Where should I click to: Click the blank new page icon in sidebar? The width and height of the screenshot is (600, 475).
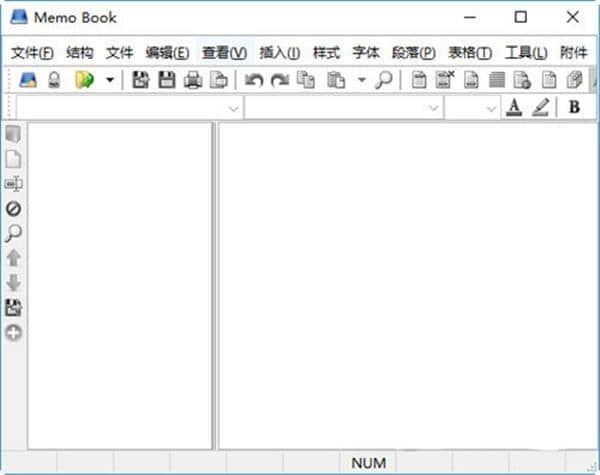[x=13, y=159]
